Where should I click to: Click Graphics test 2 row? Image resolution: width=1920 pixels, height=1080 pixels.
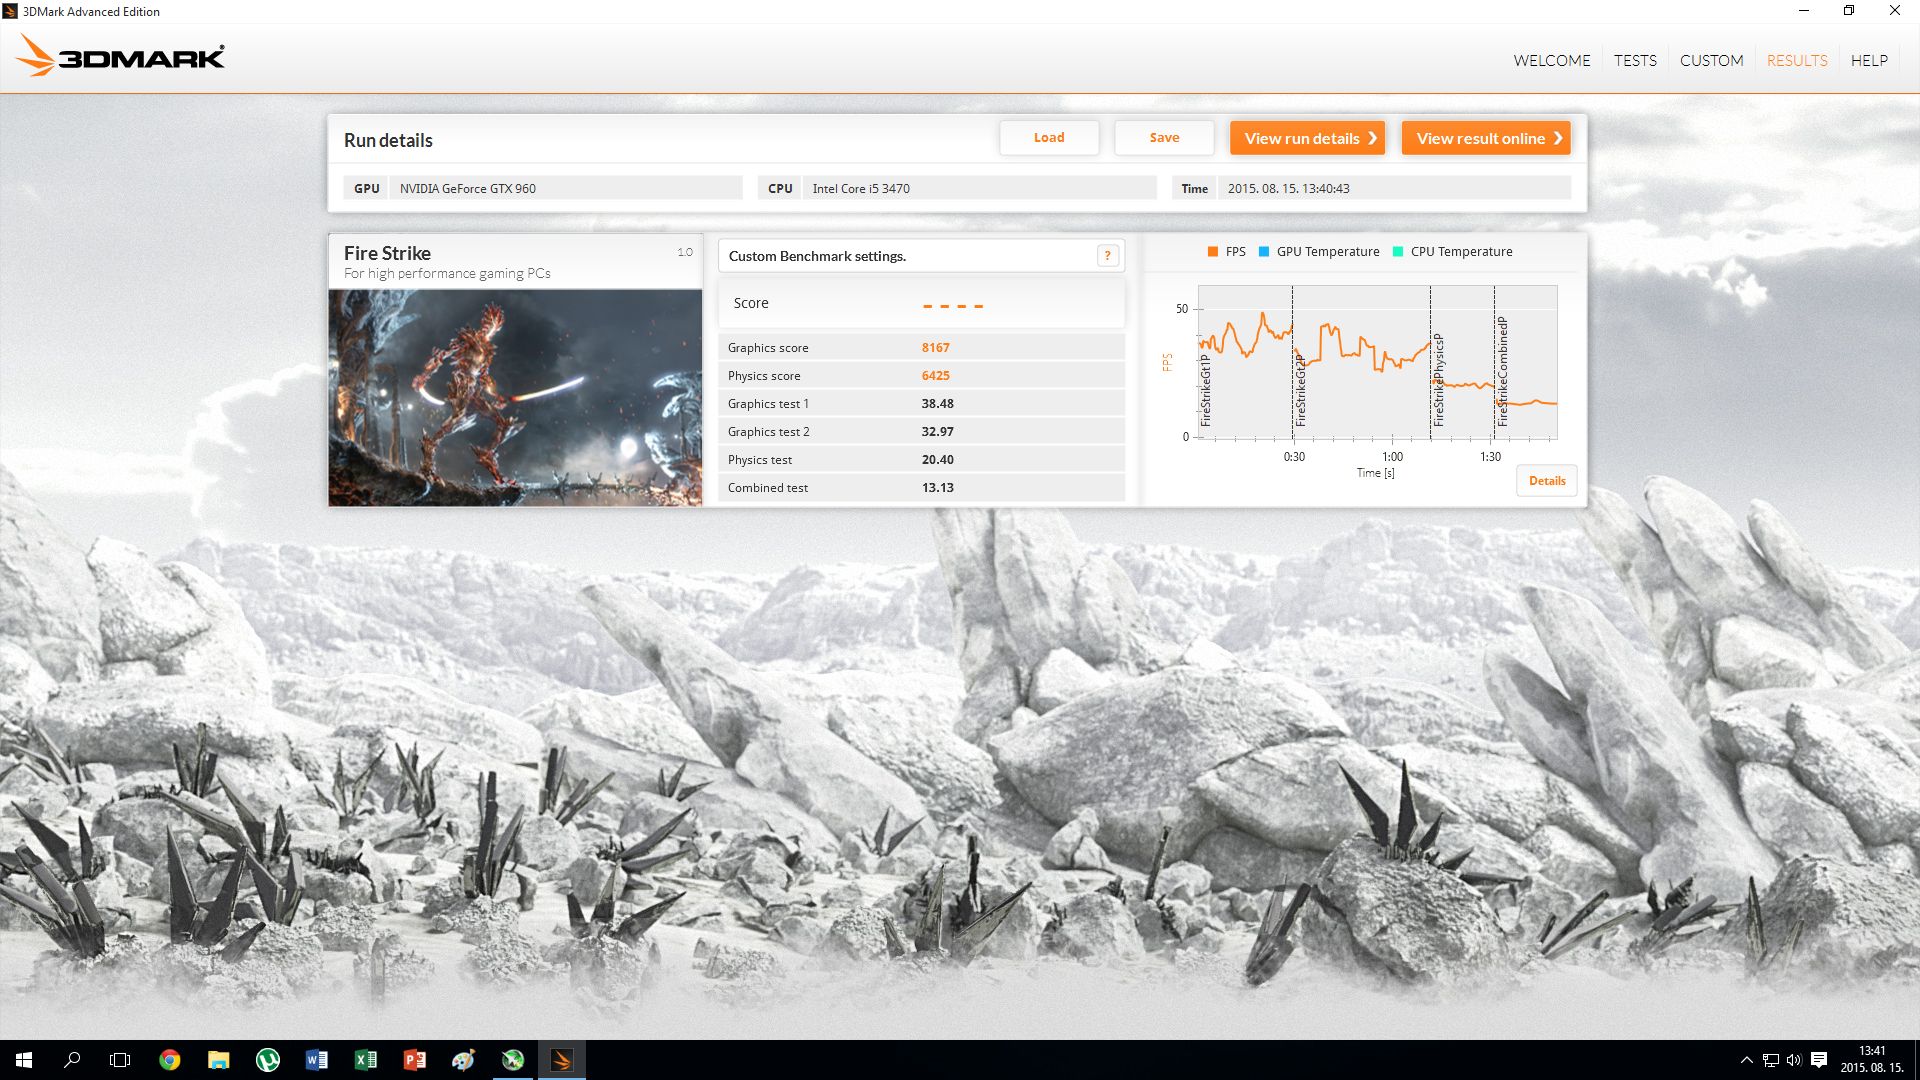[921, 432]
